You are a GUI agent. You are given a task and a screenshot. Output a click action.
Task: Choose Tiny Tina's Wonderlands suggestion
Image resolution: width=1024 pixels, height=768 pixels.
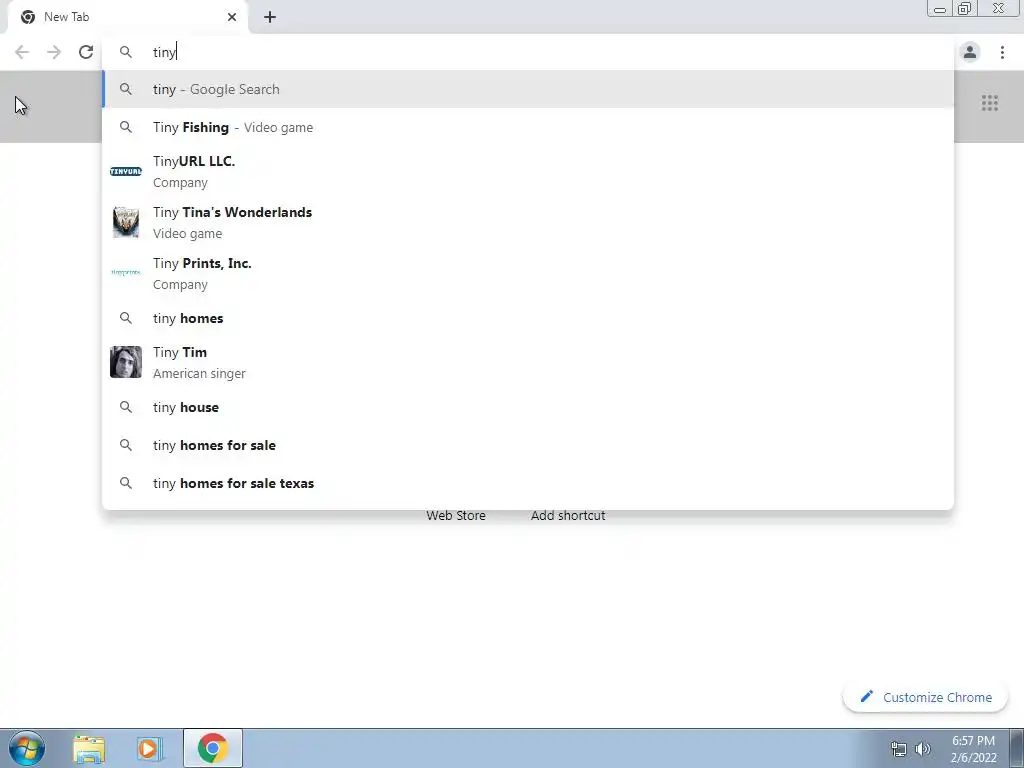(528, 222)
